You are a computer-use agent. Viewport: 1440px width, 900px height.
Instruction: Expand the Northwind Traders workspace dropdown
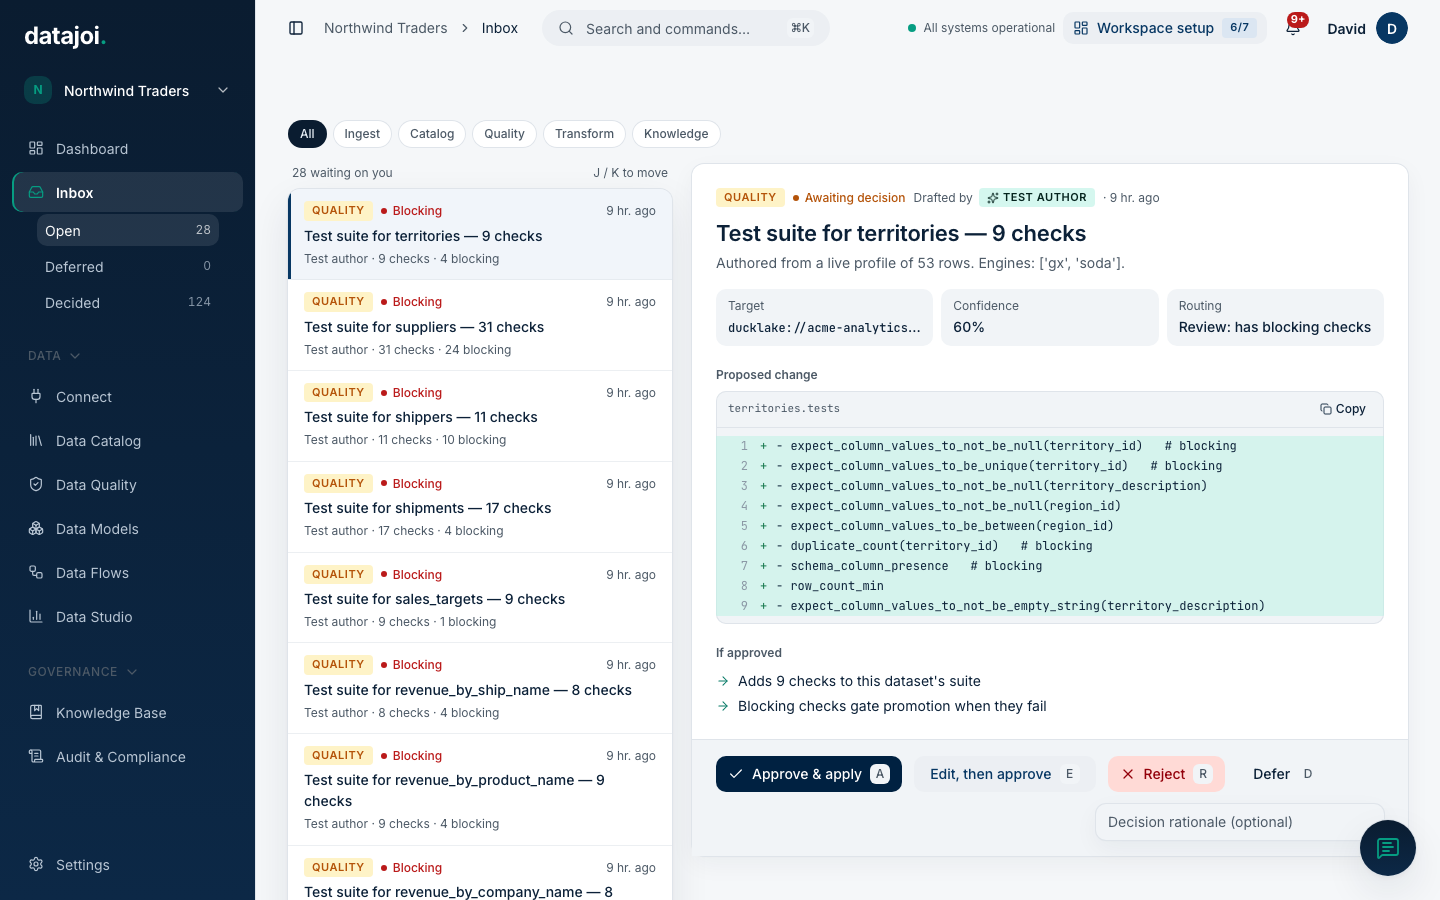(223, 91)
